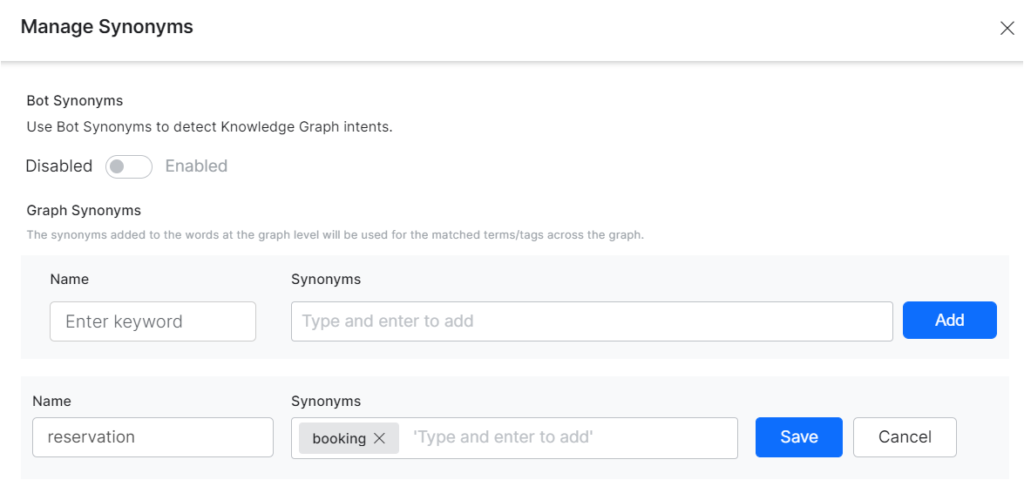Click the Disabled label beside the switch
The width and height of the screenshot is (1024, 480).
point(59,166)
